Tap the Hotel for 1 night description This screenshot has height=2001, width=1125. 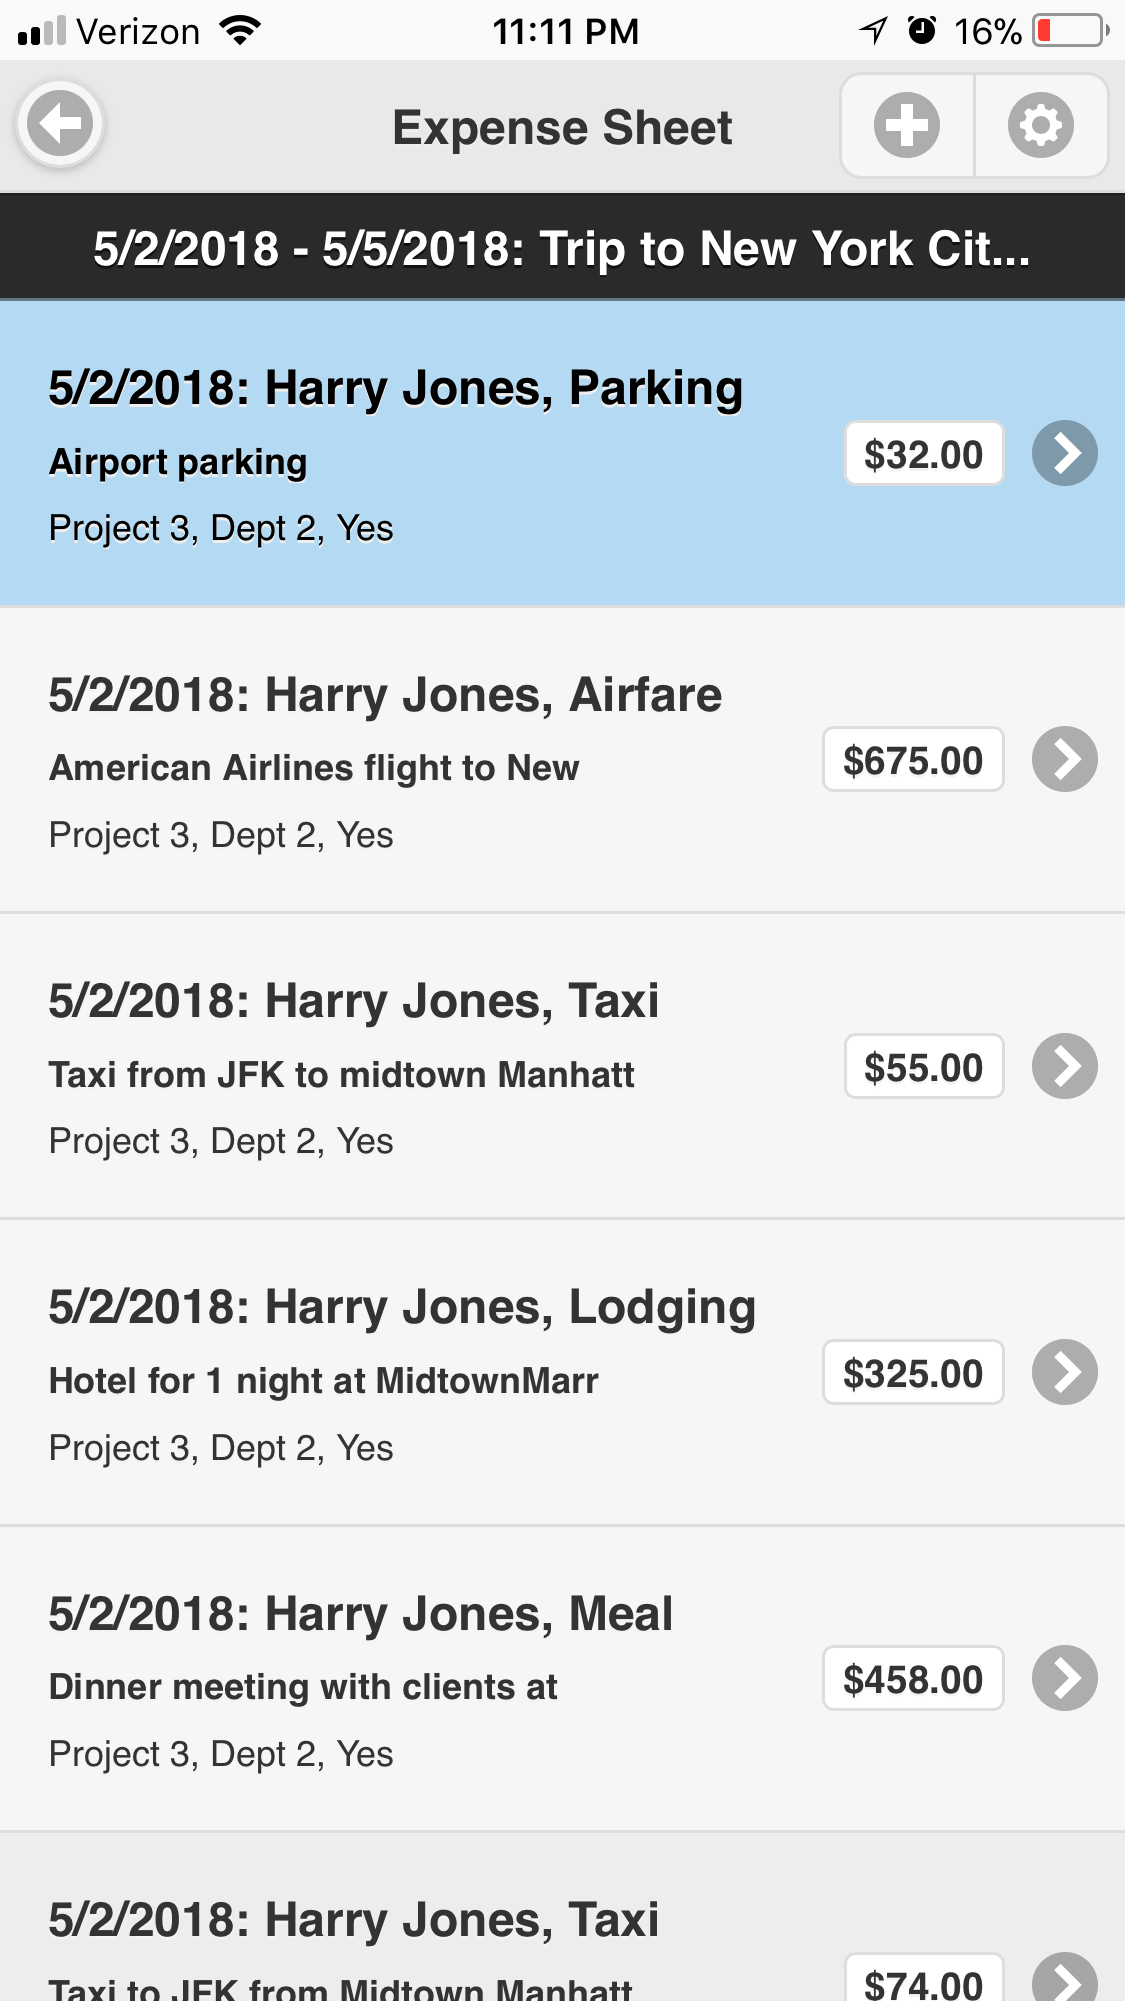323,1381
